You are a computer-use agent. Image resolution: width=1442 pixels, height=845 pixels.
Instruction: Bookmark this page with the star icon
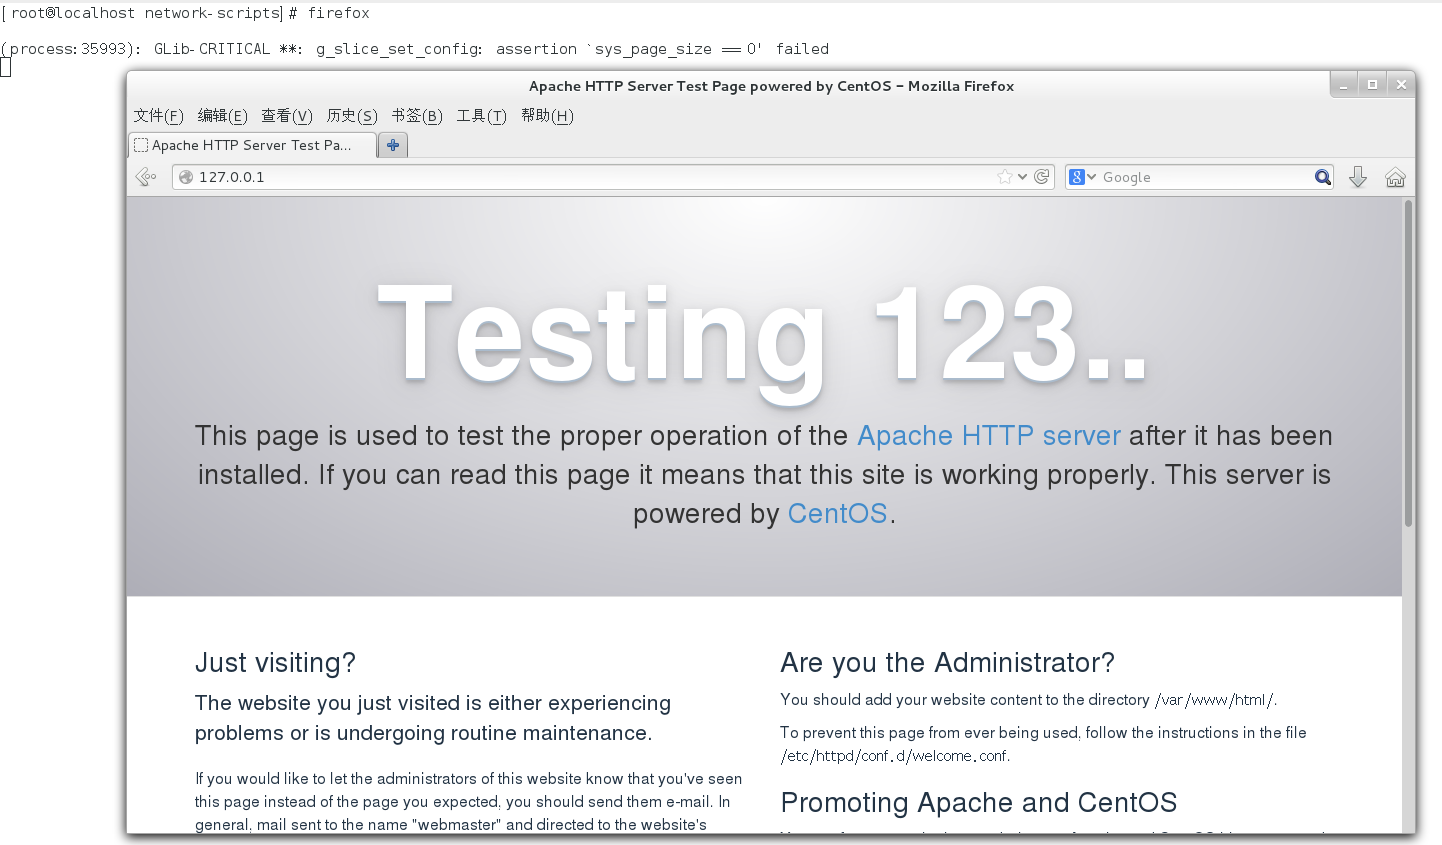pyautogui.click(x=1004, y=177)
